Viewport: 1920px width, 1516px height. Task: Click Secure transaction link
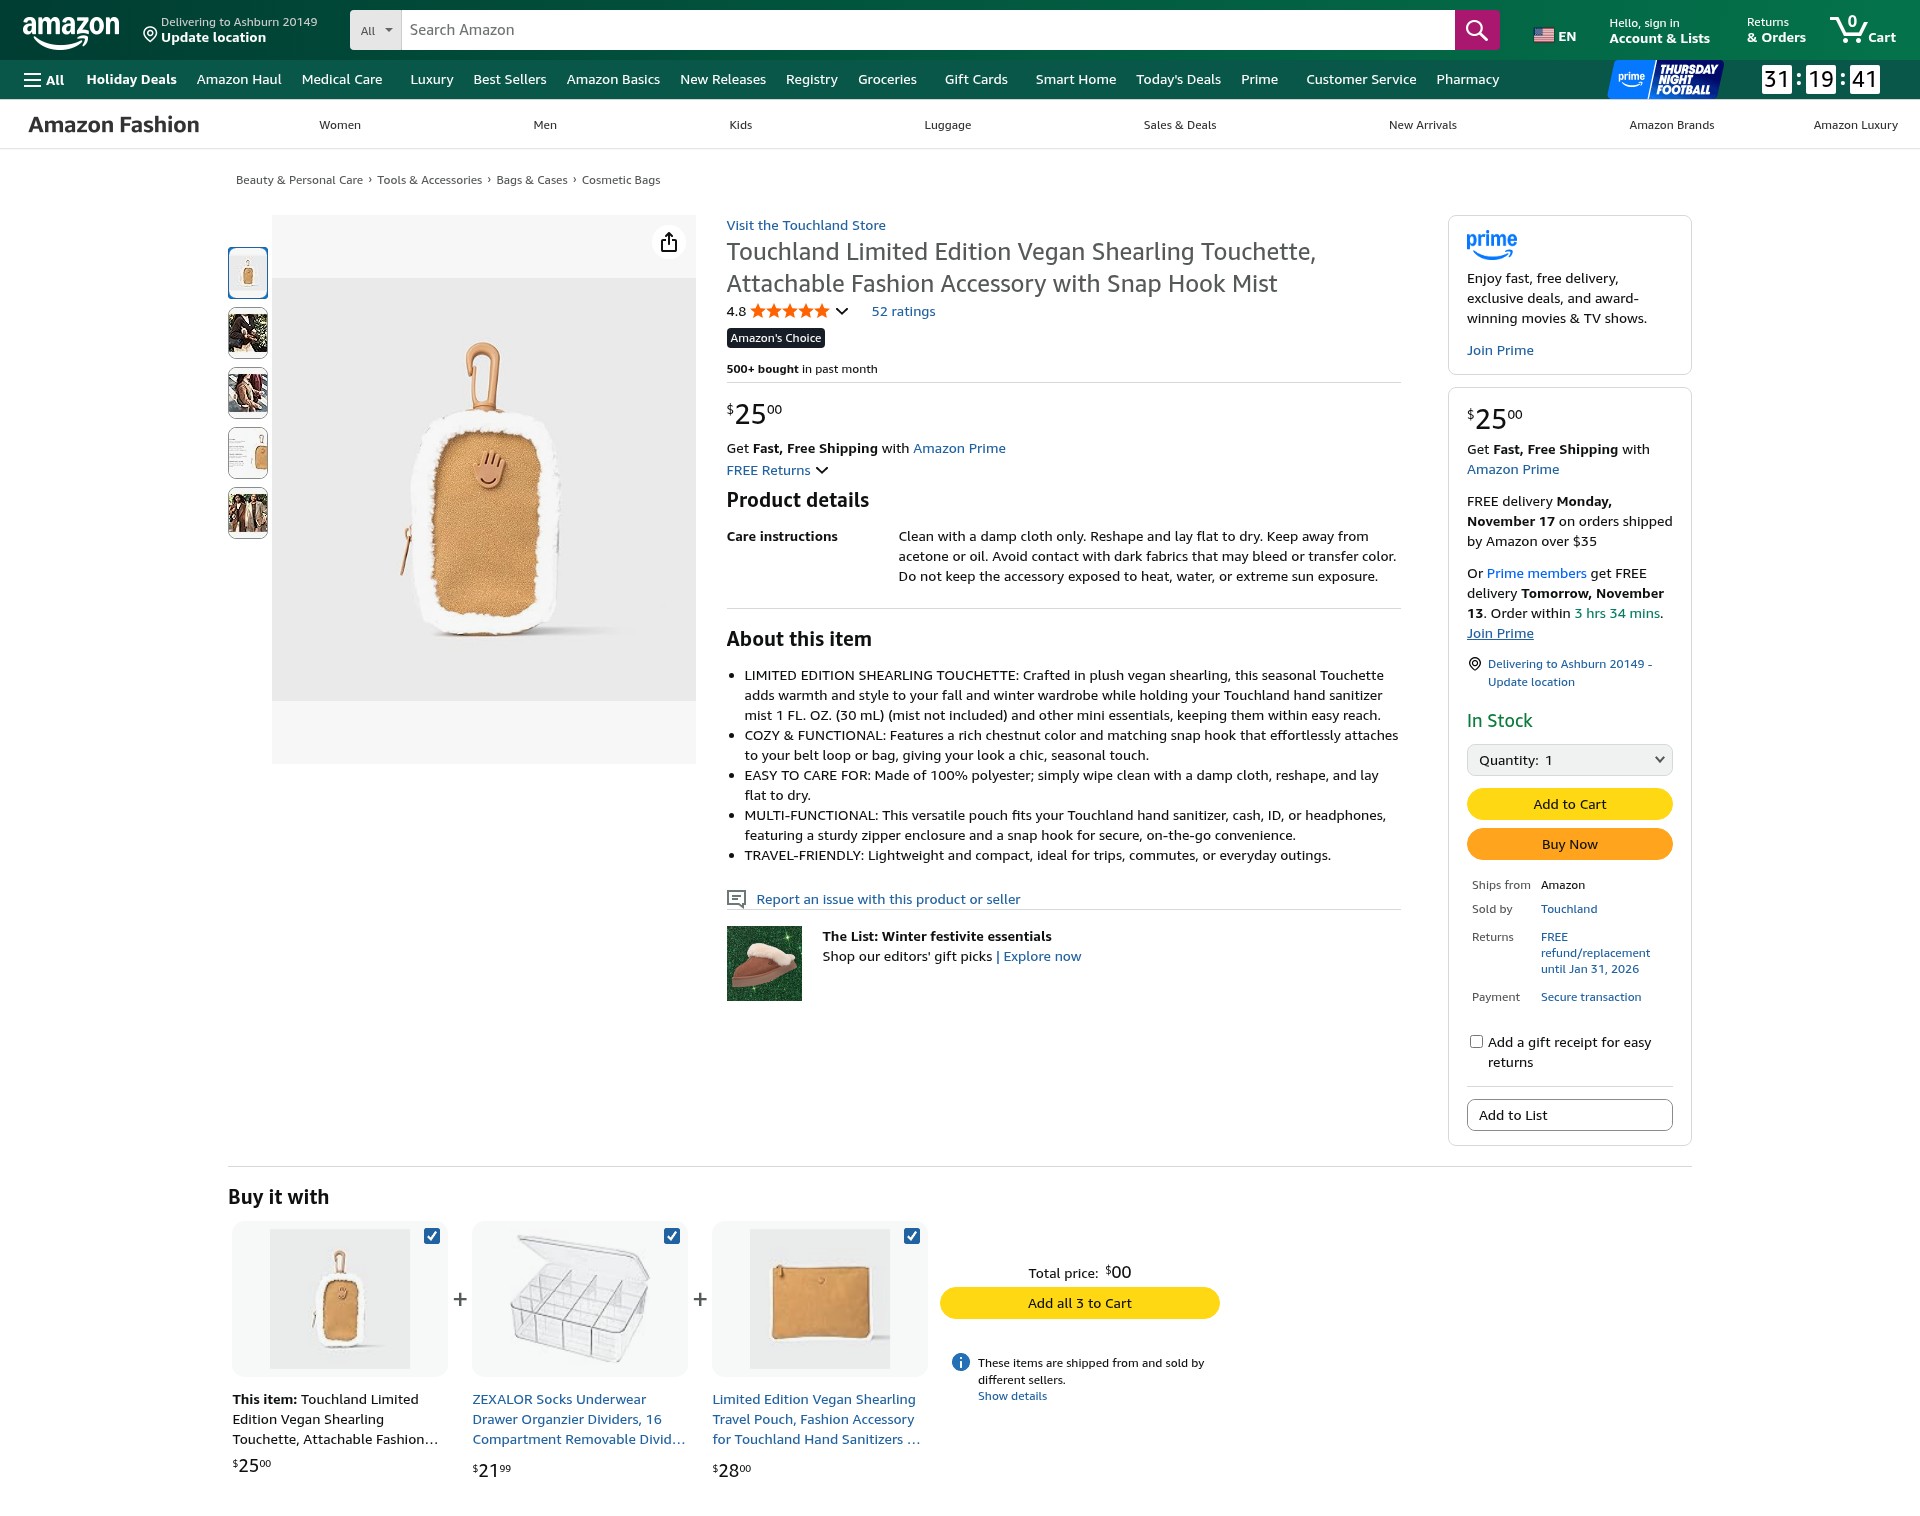coord(1591,997)
